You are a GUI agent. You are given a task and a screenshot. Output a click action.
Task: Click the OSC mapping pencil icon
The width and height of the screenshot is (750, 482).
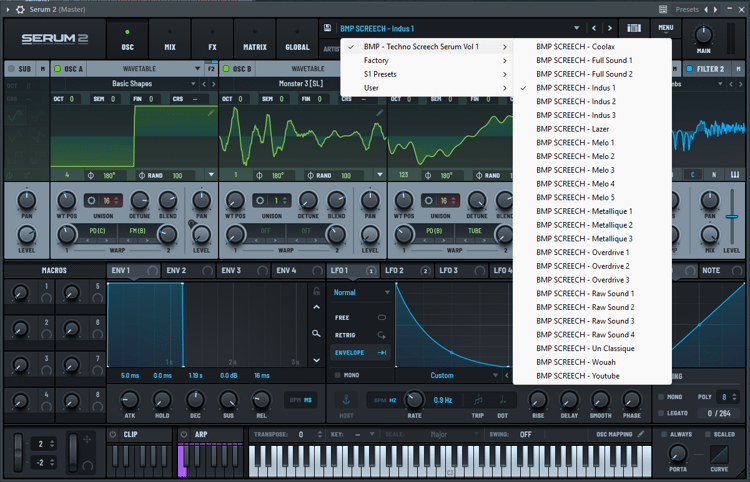[x=641, y=434]
